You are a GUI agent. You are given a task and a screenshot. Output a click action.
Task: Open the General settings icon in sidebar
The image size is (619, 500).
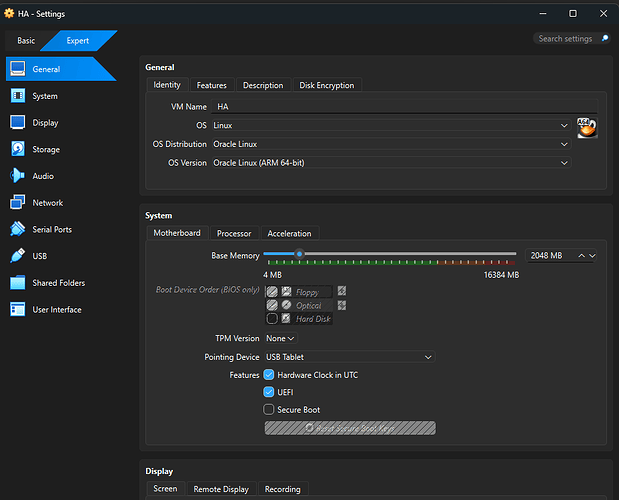[18, 69]
